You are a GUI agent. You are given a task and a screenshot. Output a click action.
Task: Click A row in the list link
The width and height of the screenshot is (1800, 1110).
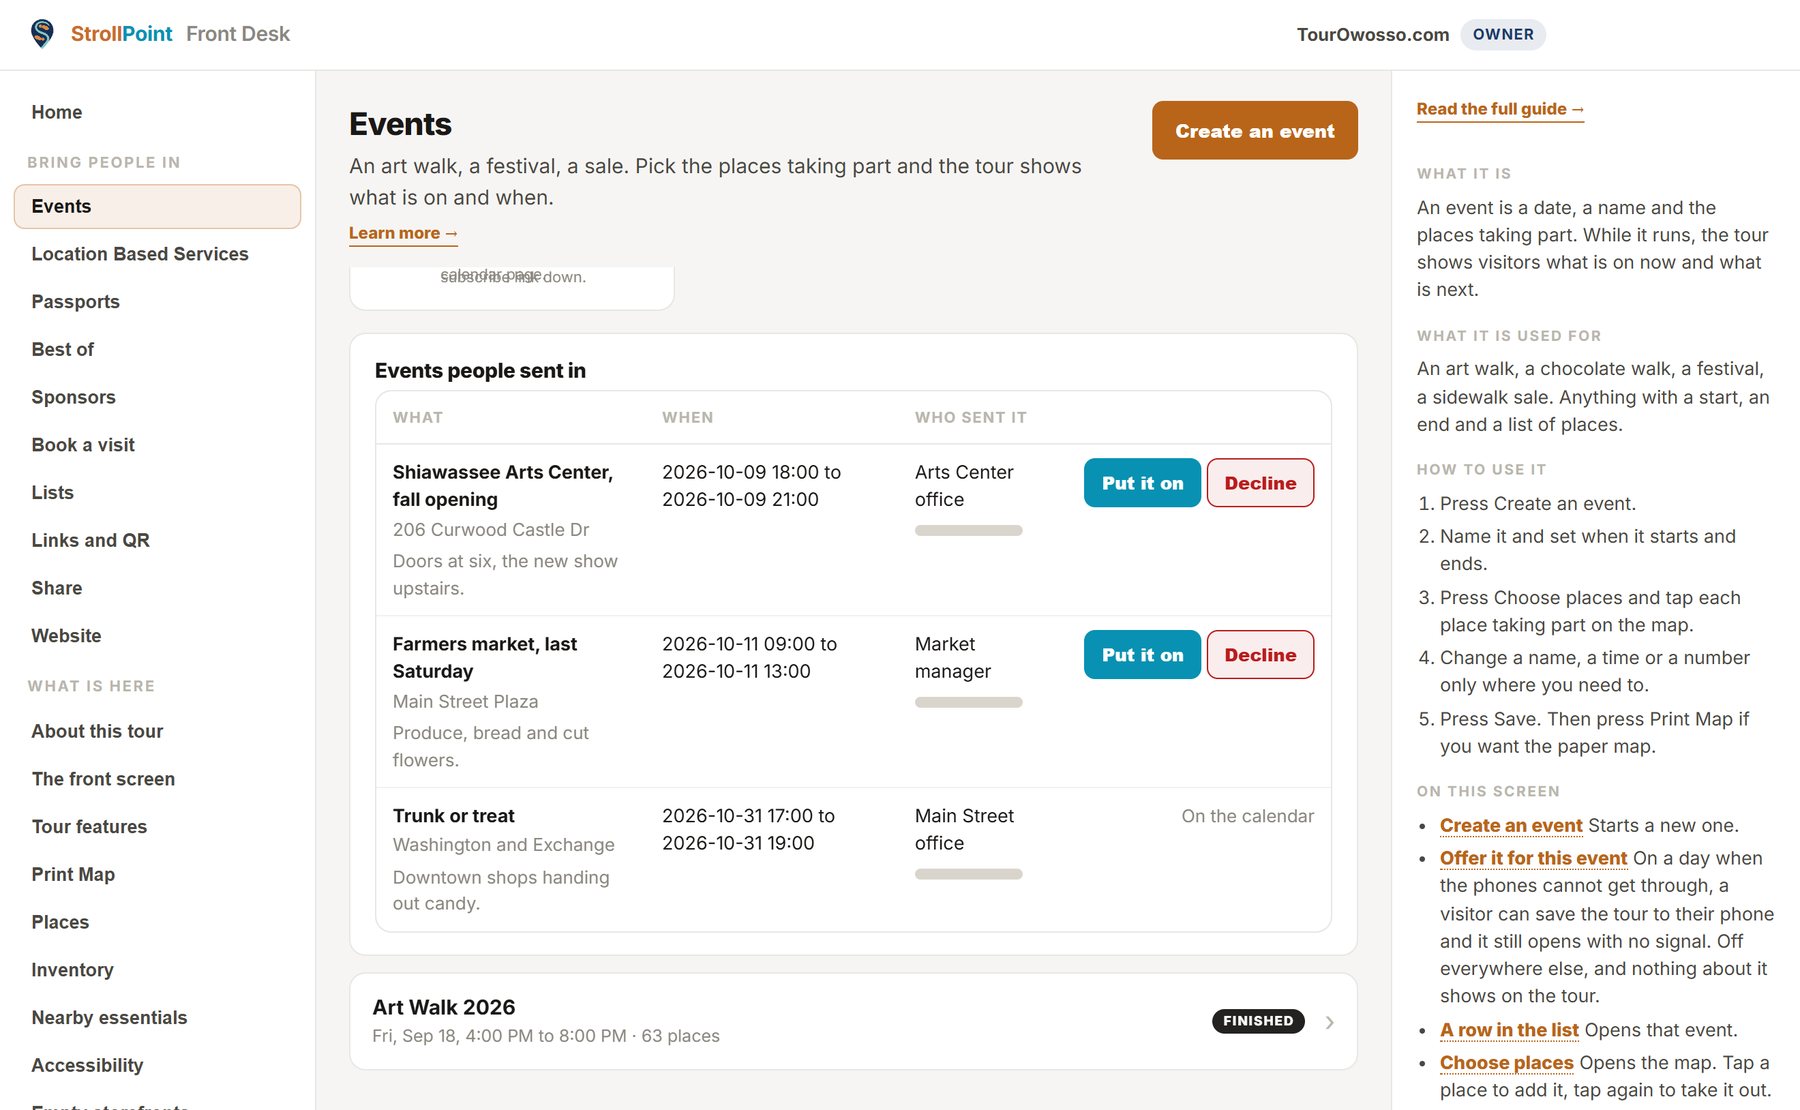[x=1509, y=1030]
